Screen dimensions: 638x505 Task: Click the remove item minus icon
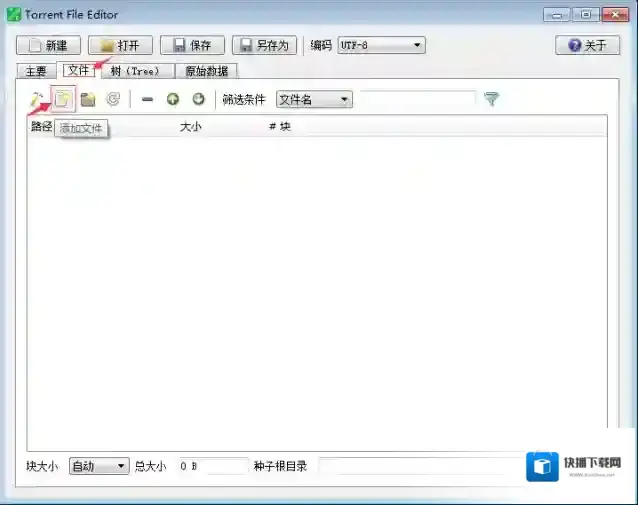147,99
